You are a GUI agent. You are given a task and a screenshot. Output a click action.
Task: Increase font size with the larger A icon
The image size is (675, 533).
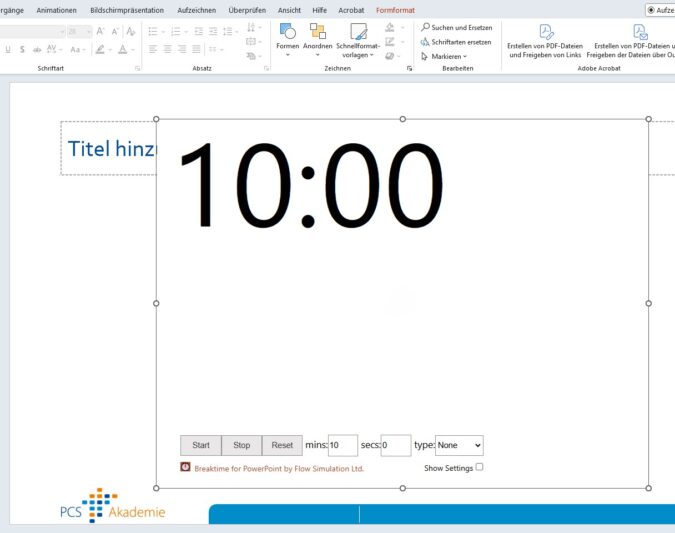coord(100,31)
